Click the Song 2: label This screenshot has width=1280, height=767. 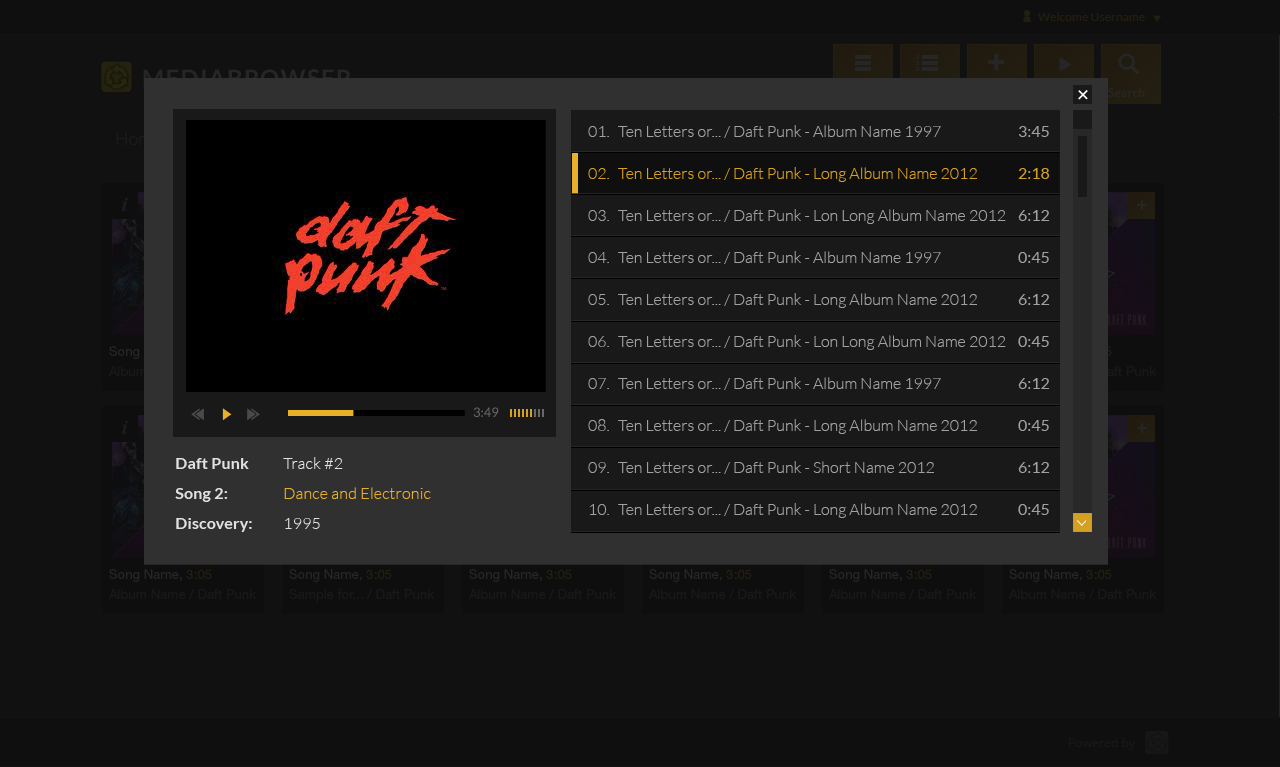201,493
